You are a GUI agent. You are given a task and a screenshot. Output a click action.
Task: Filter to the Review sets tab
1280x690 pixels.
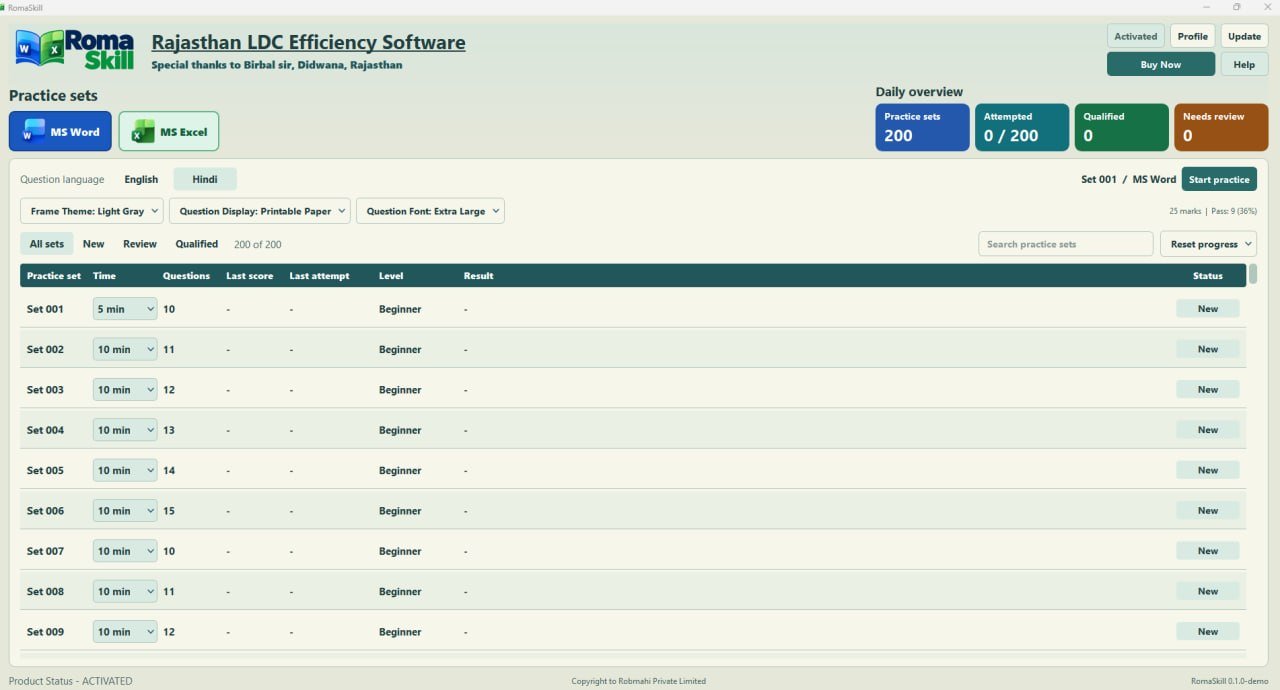[x=140, y=244]
